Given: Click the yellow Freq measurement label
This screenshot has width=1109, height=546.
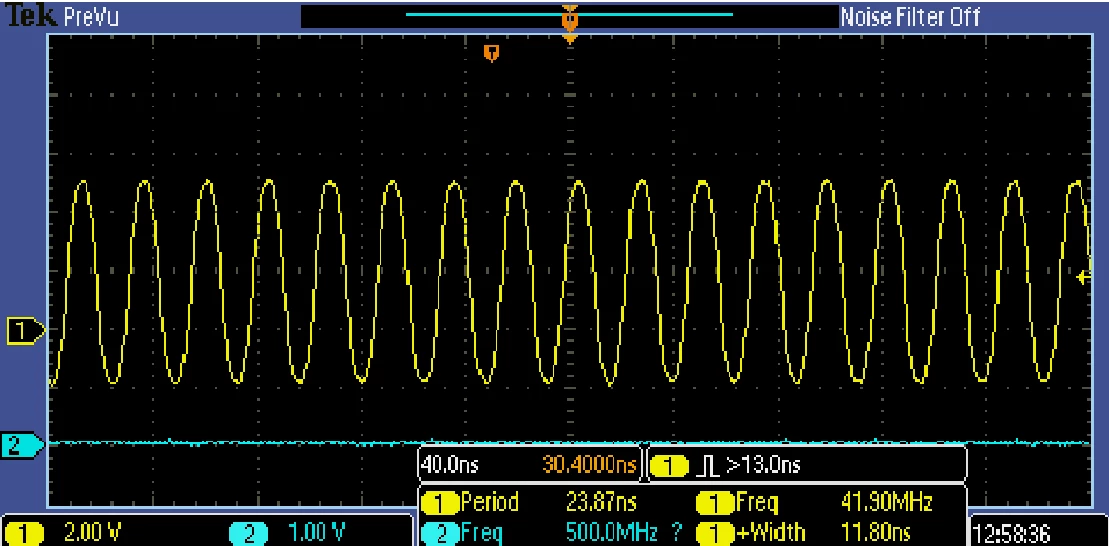Looking at the screenshot, I should coord(757,503).
